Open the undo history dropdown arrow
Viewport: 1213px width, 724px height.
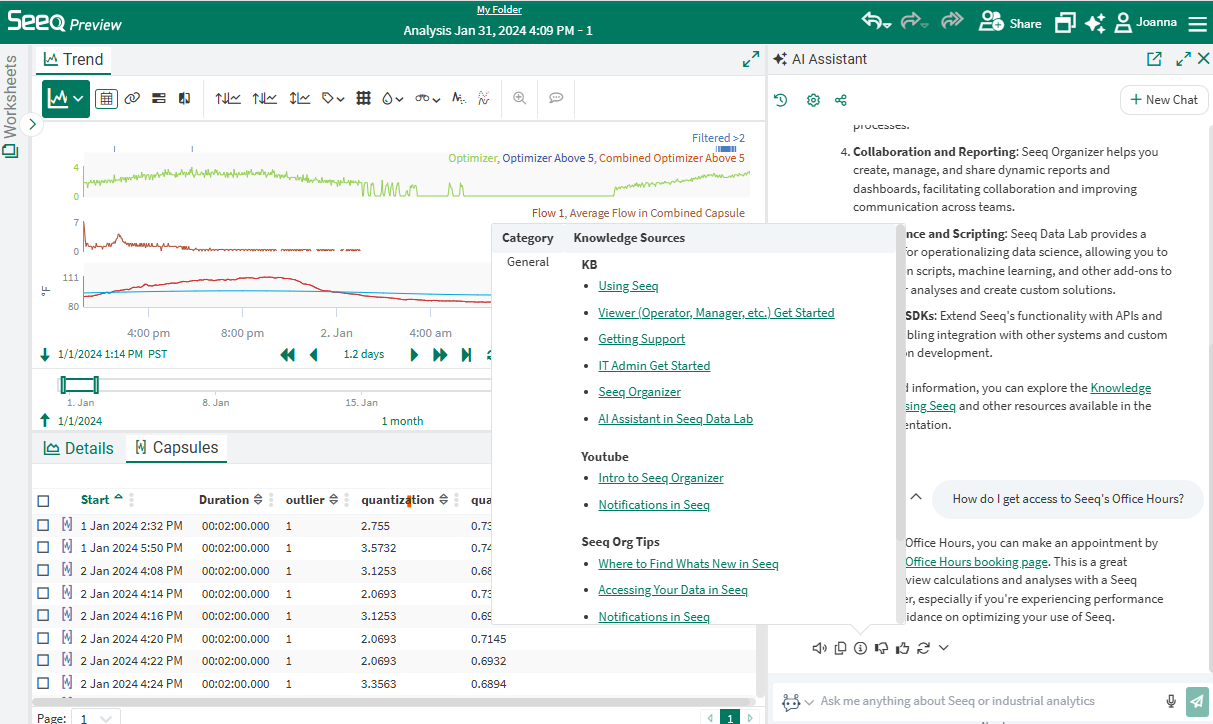pyautogui.click(x=889, y=25)
